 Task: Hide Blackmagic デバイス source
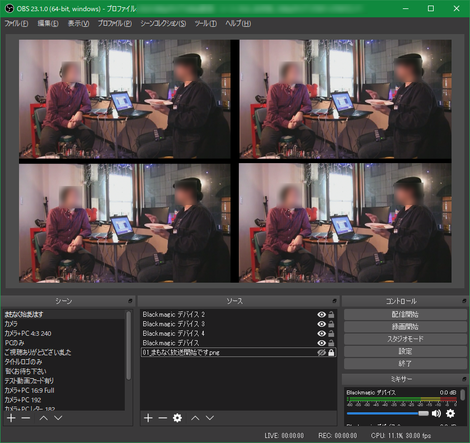[321, 343]
